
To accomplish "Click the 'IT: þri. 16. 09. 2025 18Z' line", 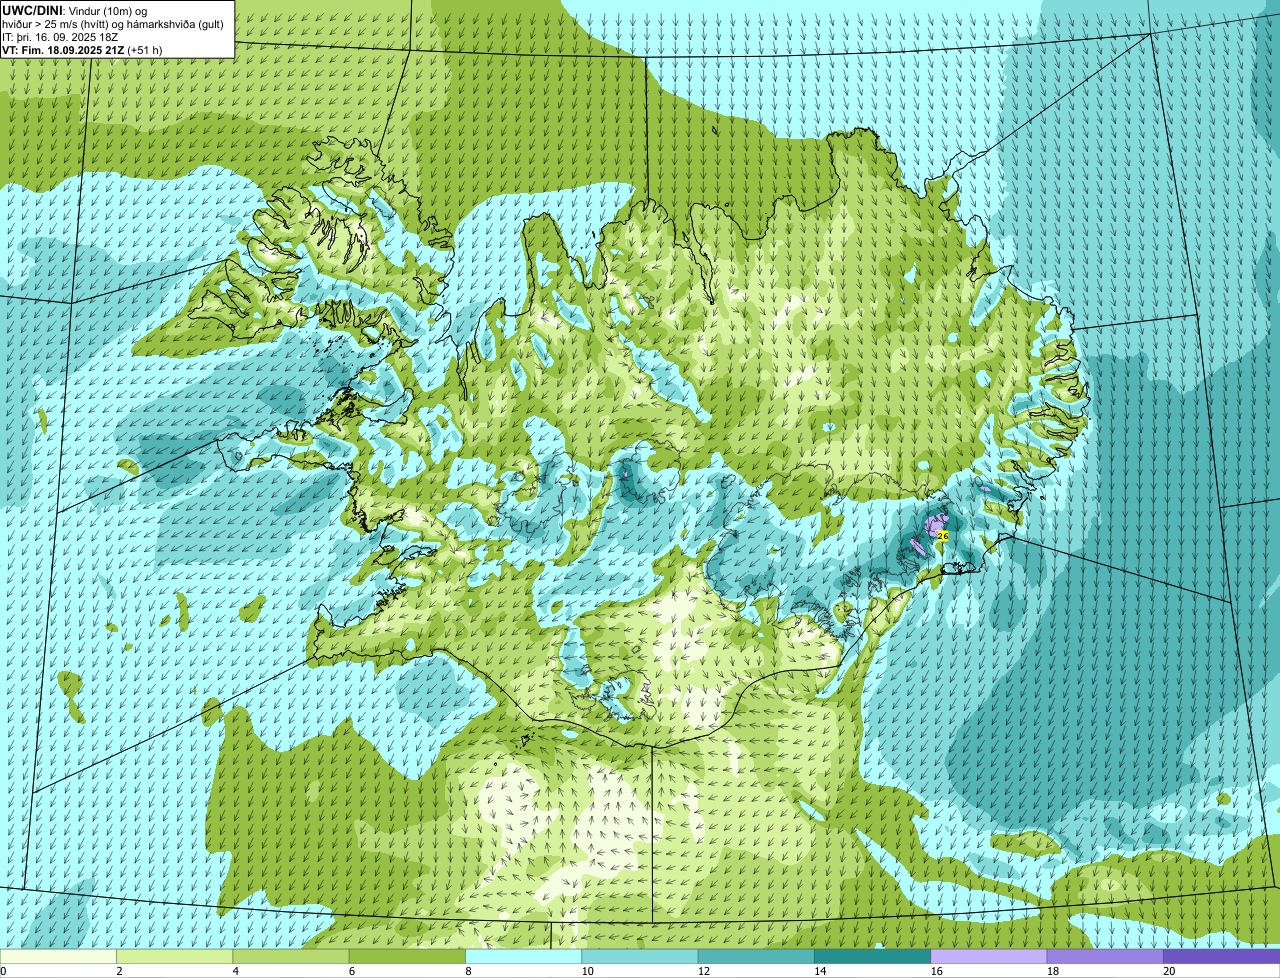I will (60, 37).
